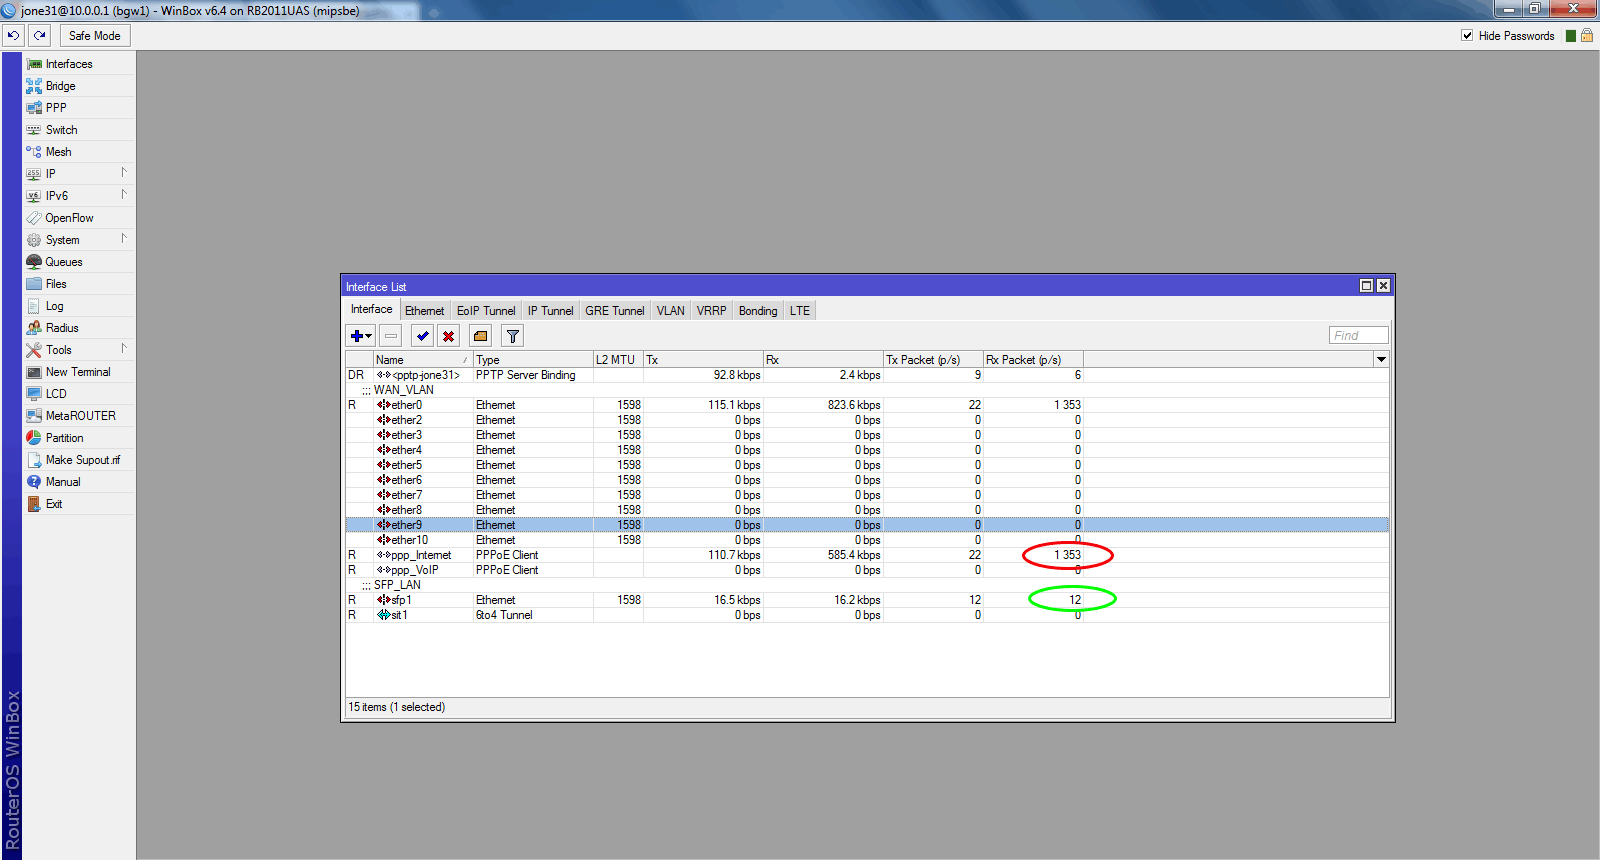Close the Interface List window
Viewport: 1600px width, 860px height.
pyautogui.click(x=1383, y=286)
